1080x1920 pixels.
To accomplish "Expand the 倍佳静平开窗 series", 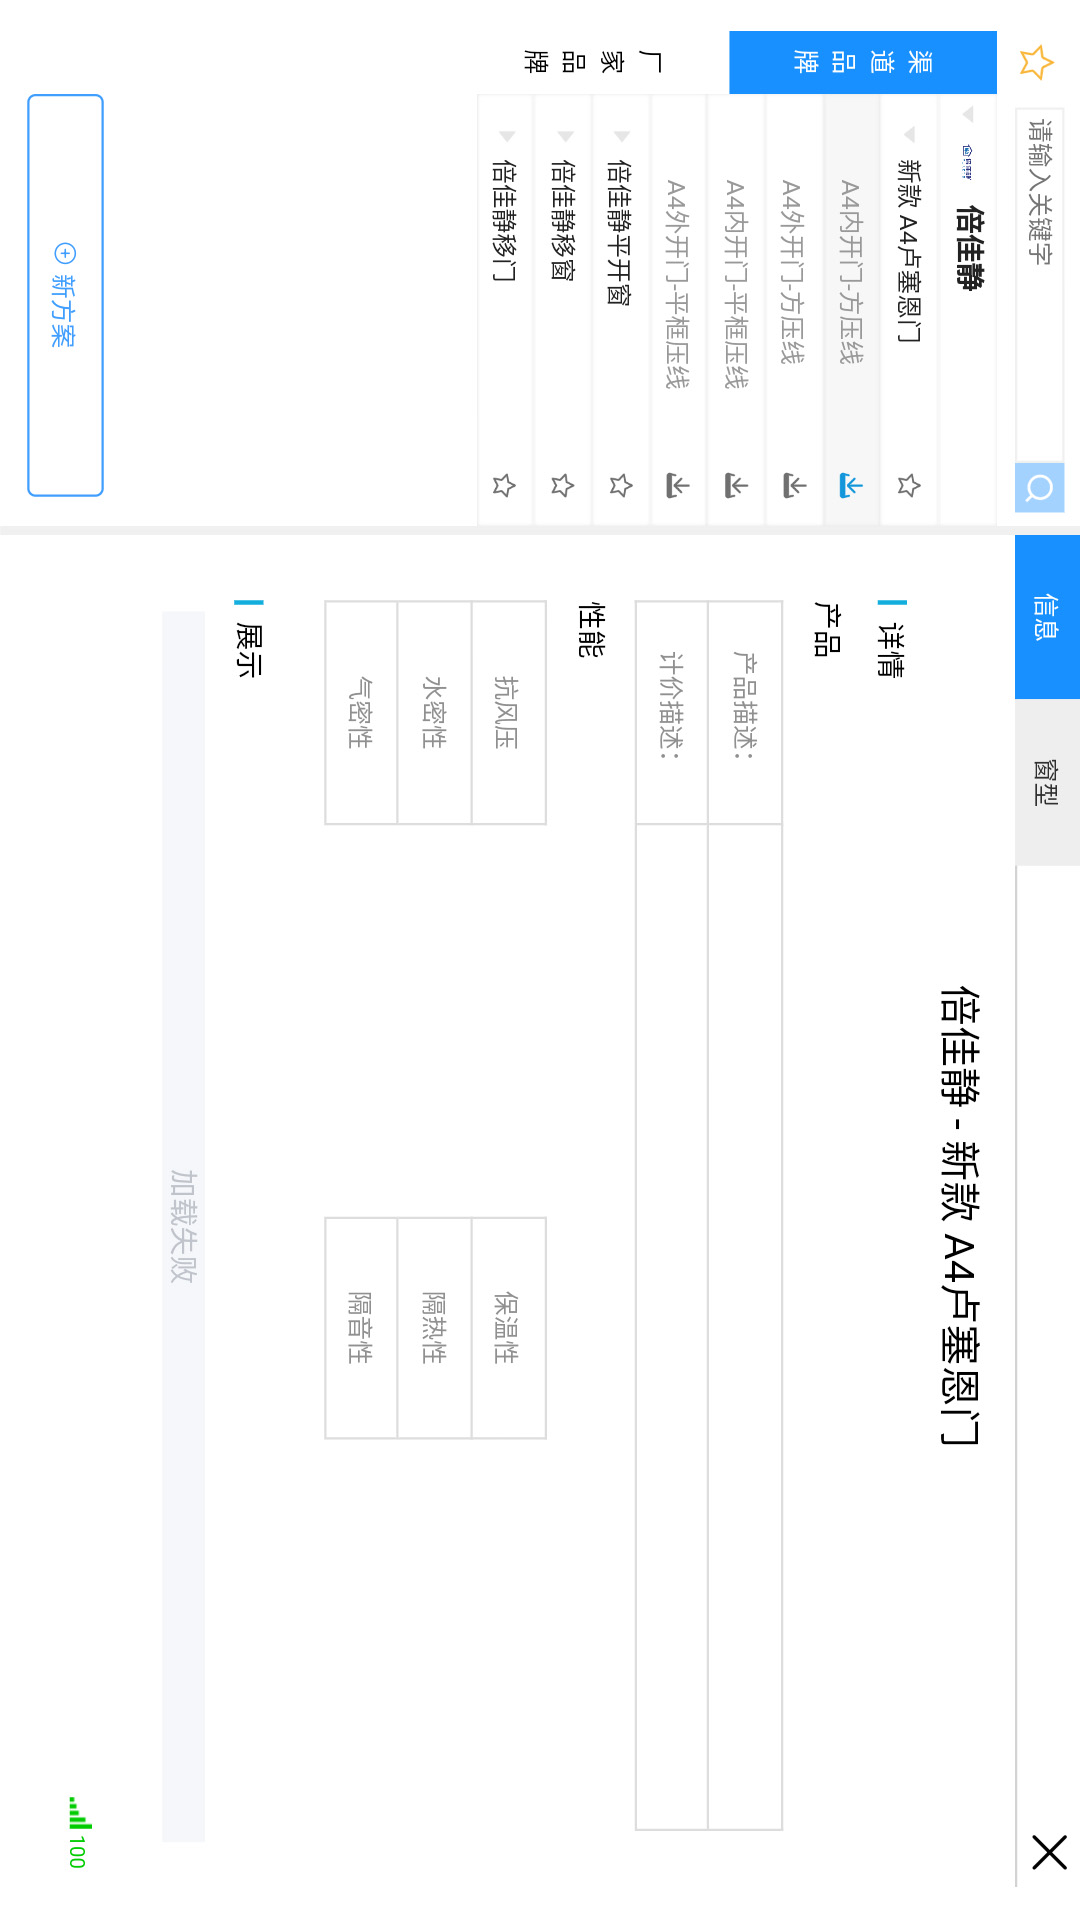I will (621, 136).
